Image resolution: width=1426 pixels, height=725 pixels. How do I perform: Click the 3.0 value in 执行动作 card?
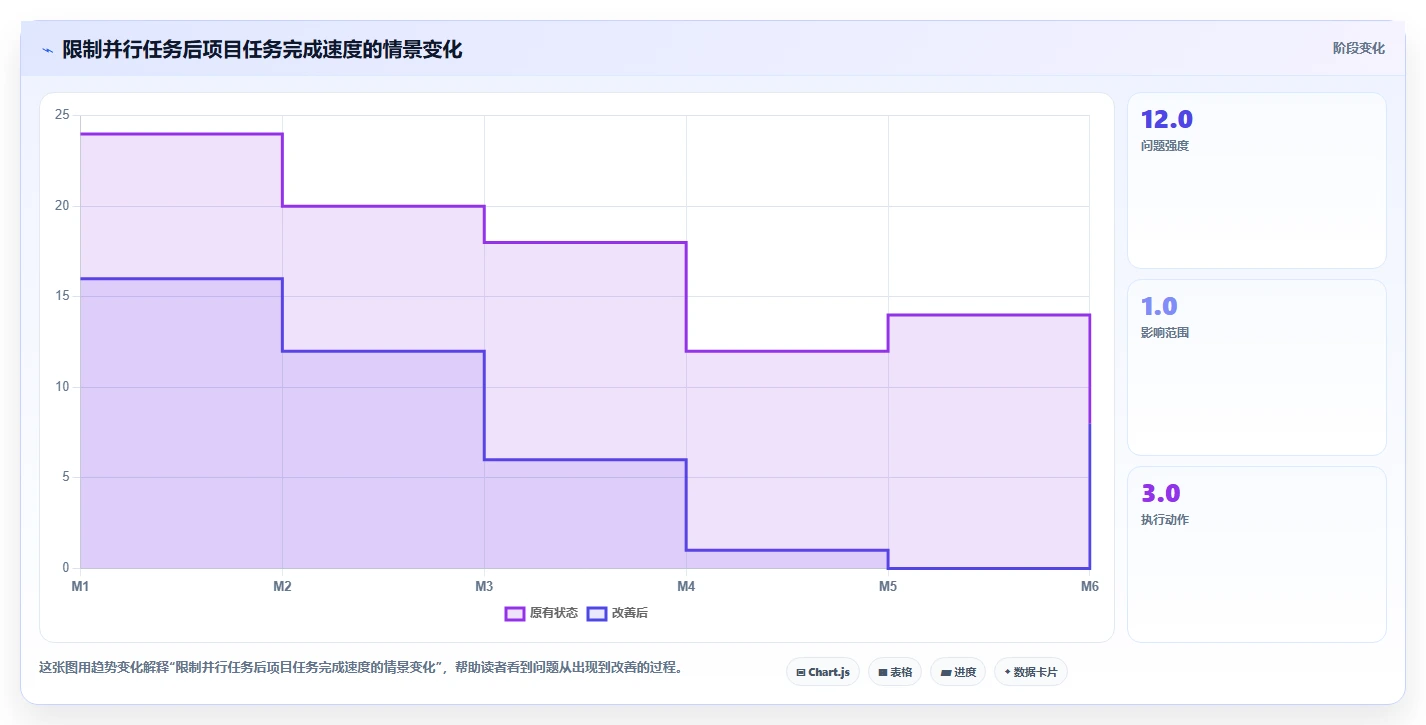[1160, 493]
